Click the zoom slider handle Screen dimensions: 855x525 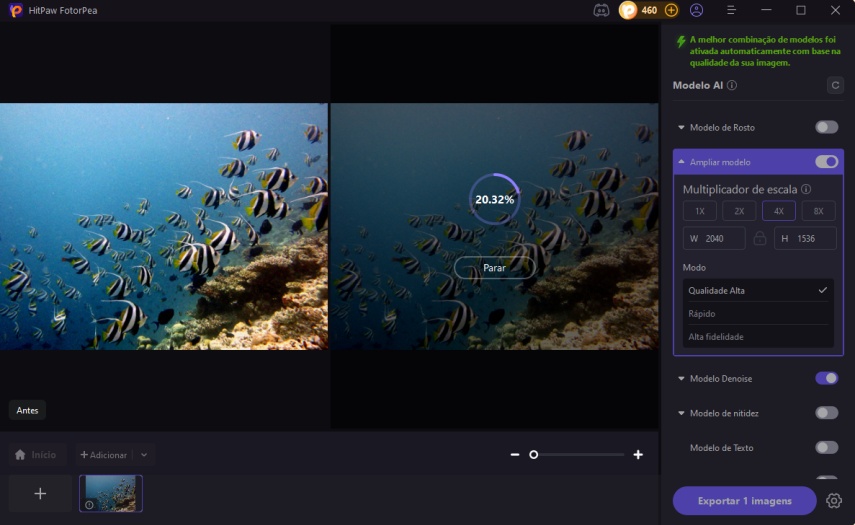point(534,455)
